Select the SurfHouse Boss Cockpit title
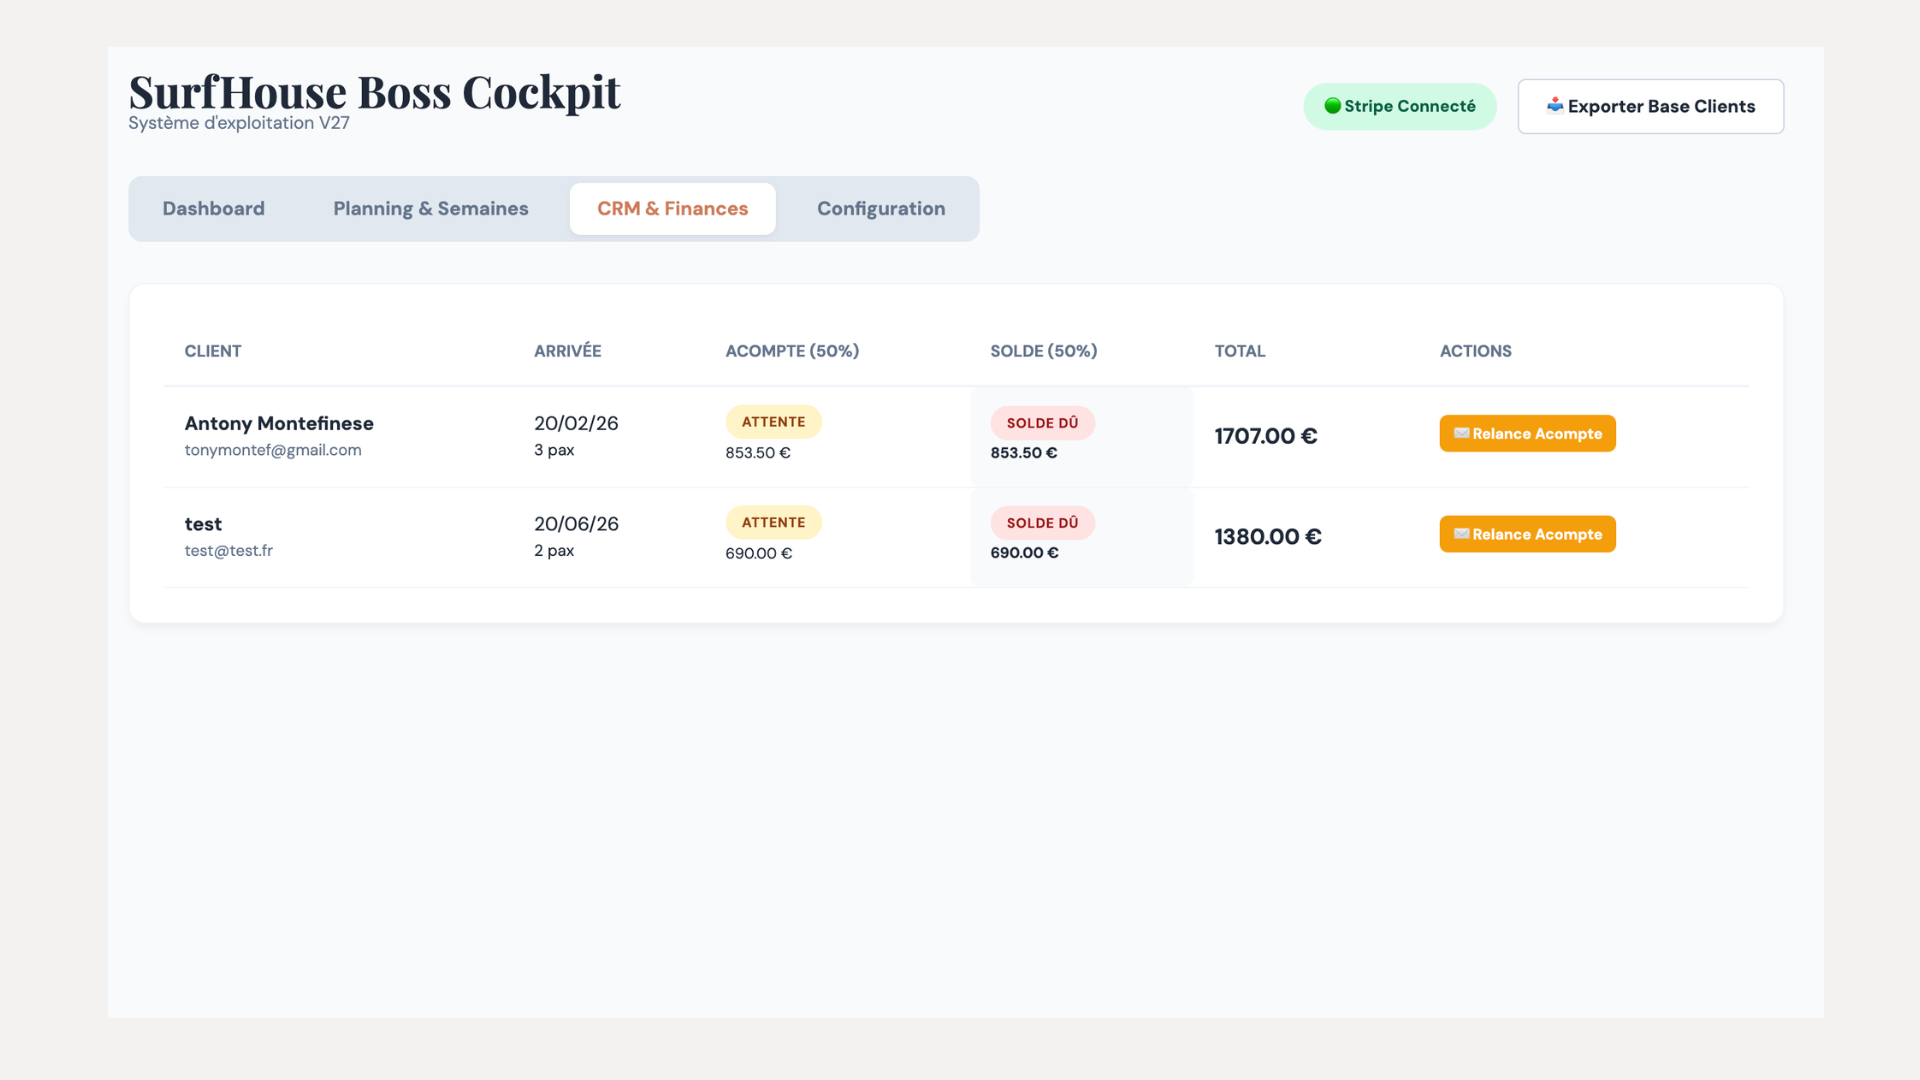Screen dimensions: 1920x1080 [373, 91]
